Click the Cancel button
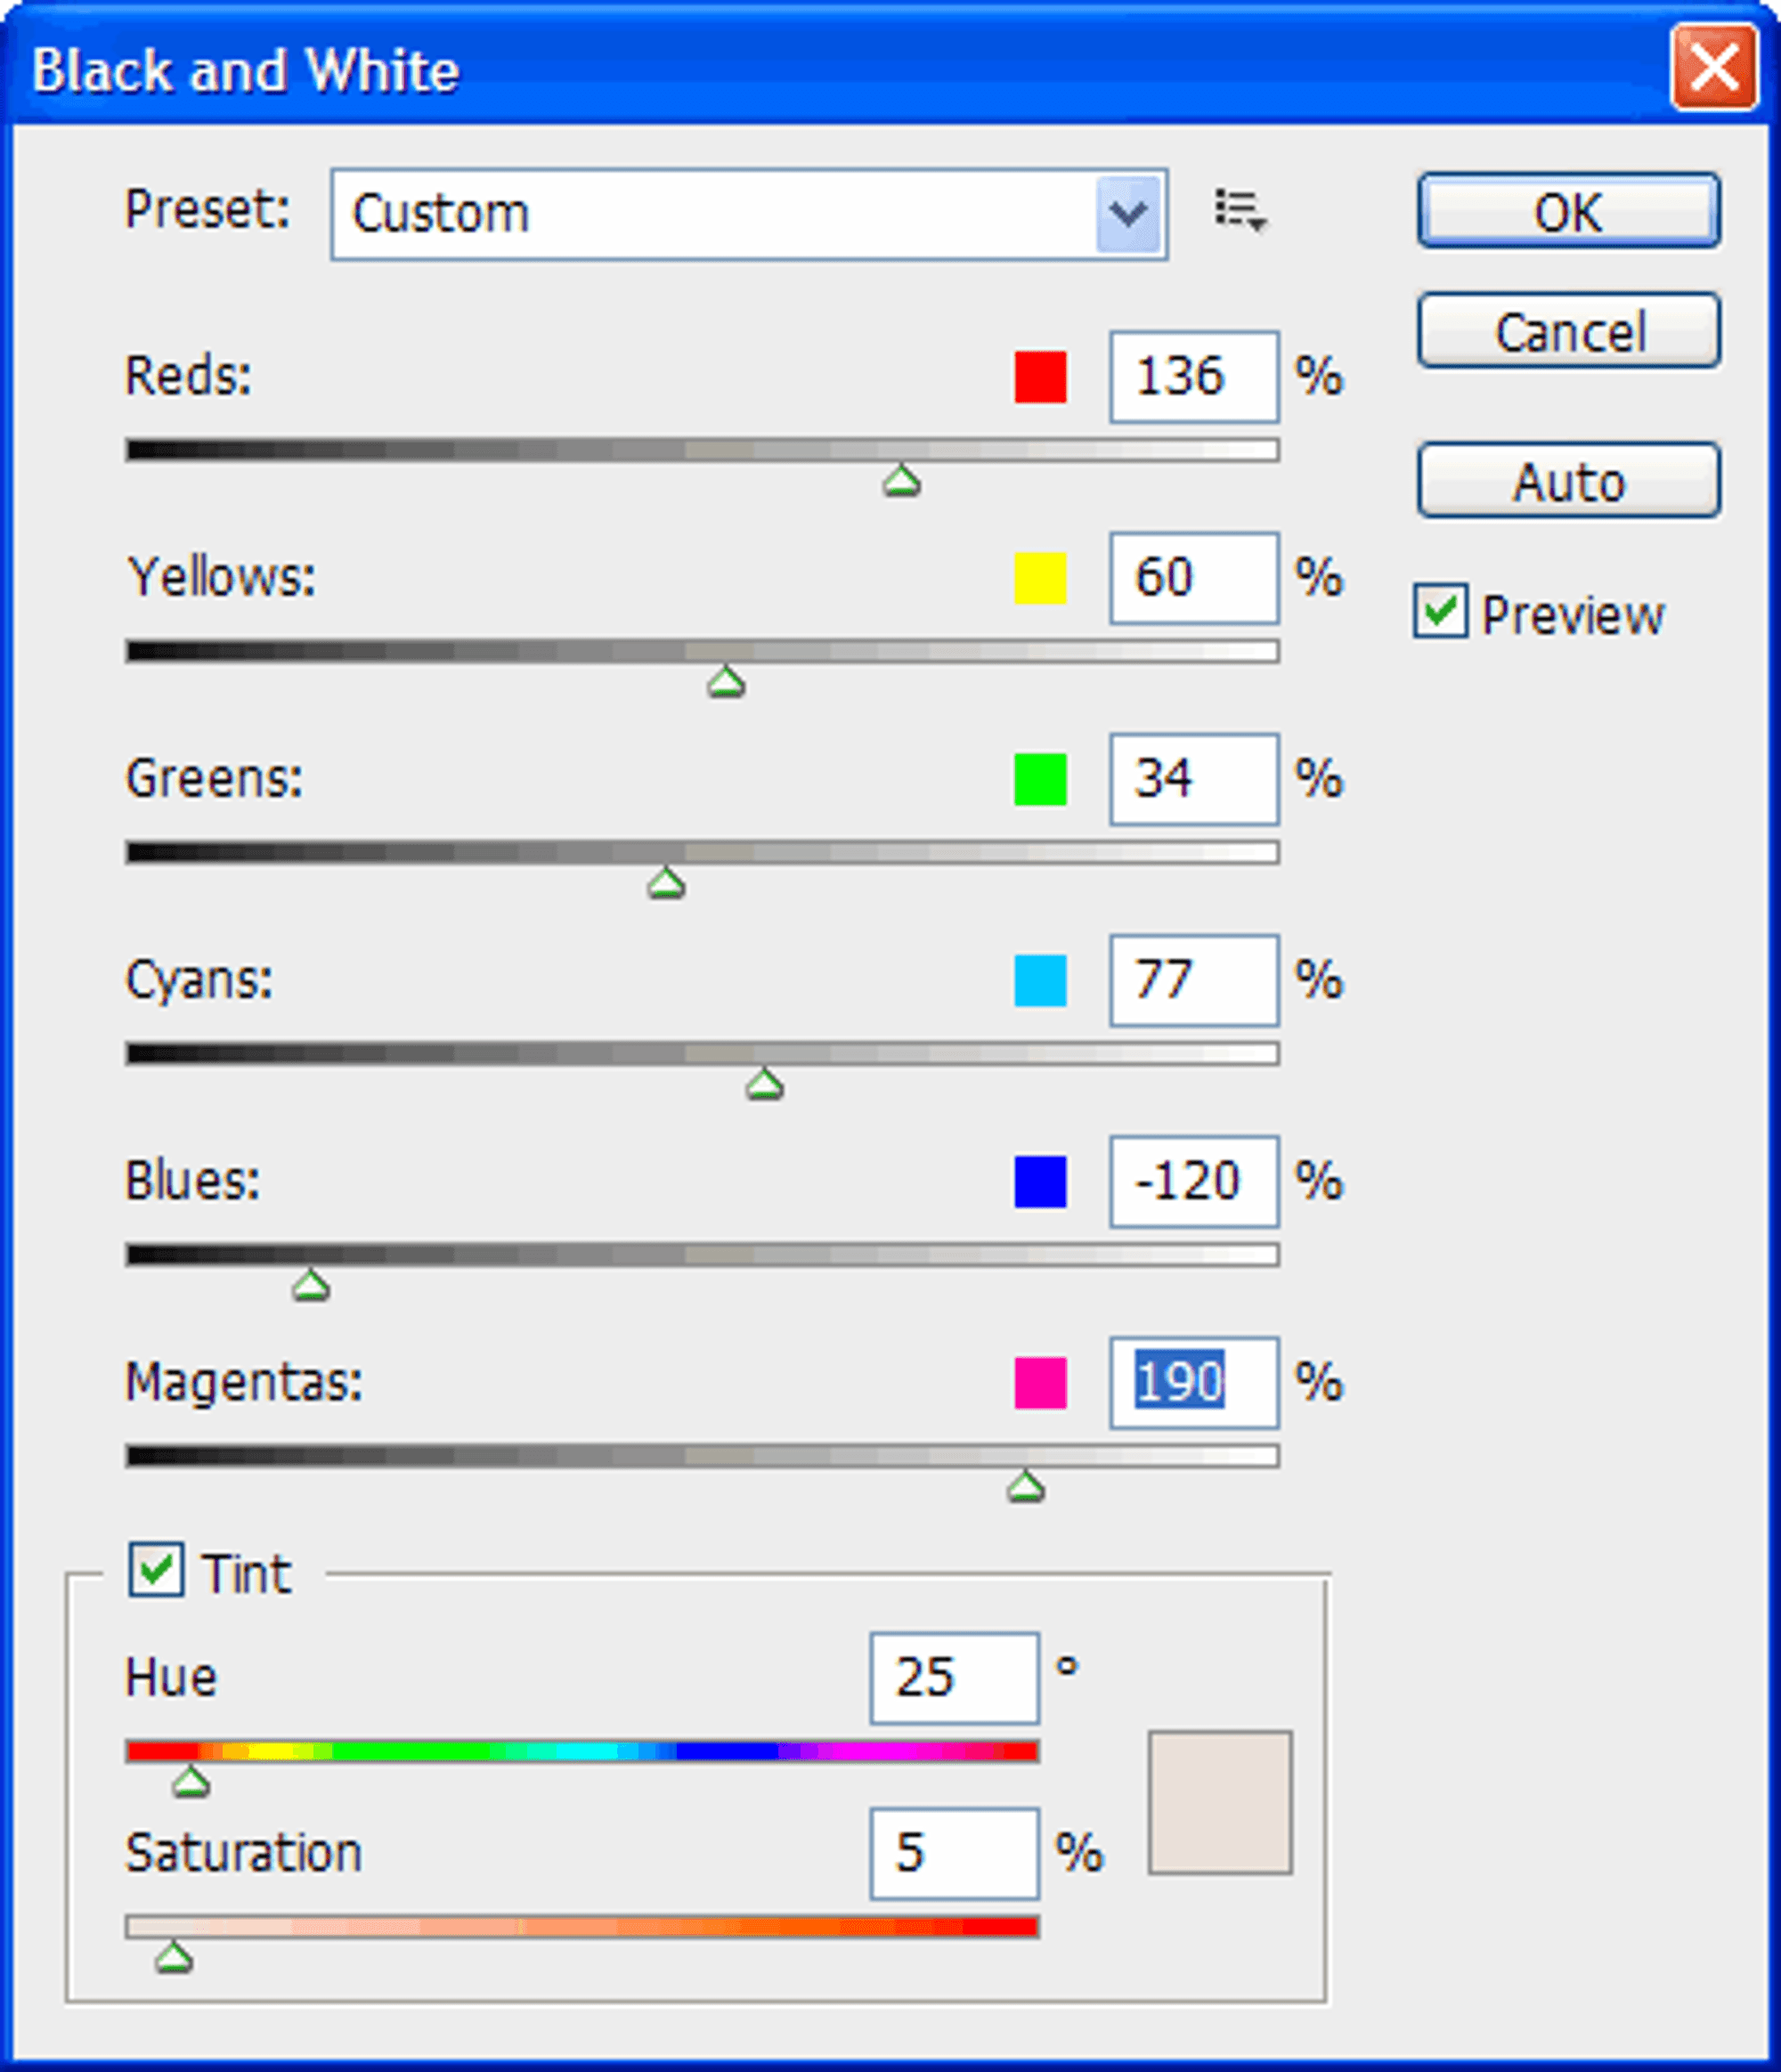Image resolution: width=1781 pixels, height=2072 pixels. [1568, 330]
